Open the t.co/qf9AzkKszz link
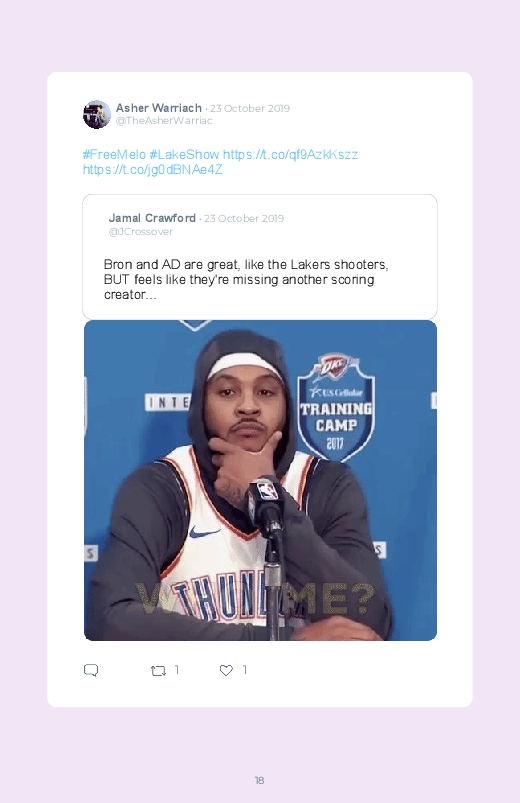 tap(290, 154)
